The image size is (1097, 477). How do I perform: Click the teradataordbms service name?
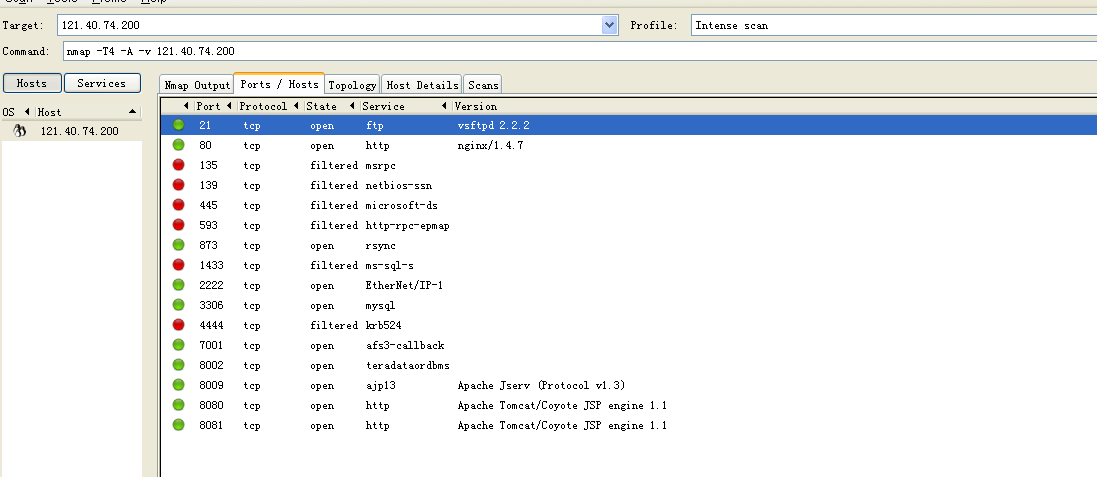tap(408, 366)
